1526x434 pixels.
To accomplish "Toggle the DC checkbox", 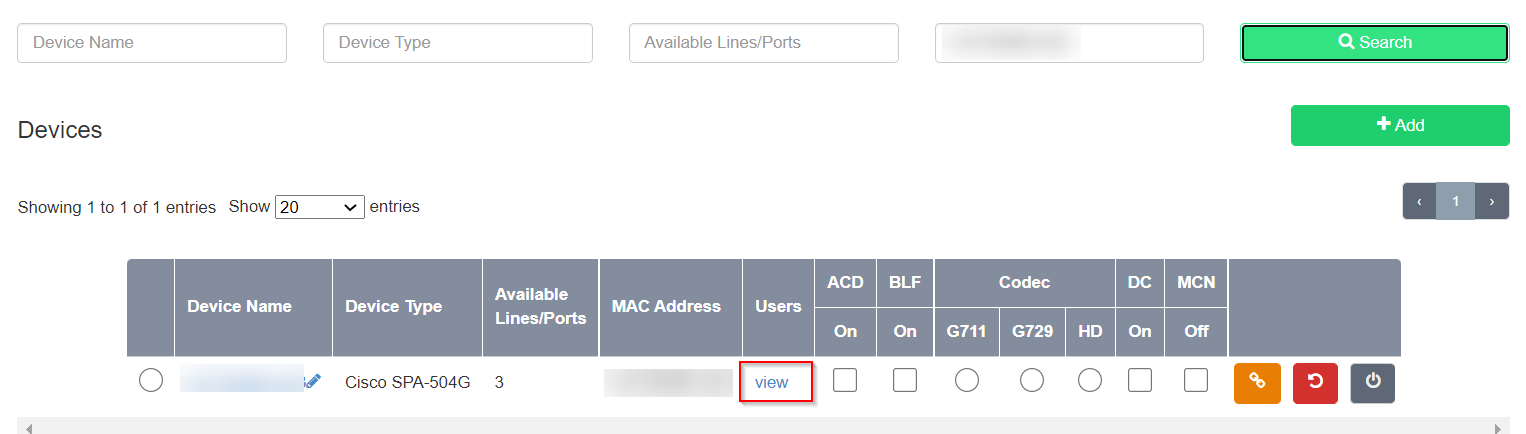I will [x=1140, y=380].
